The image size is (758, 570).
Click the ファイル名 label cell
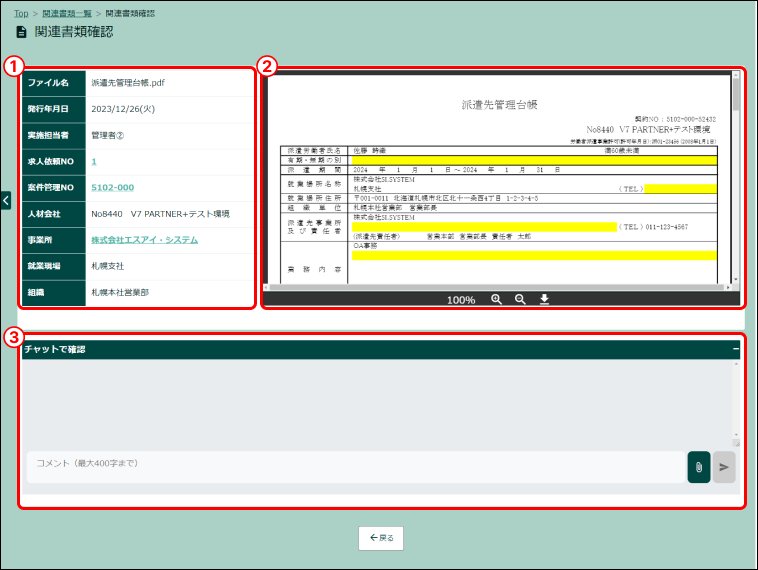click(54, 83)
